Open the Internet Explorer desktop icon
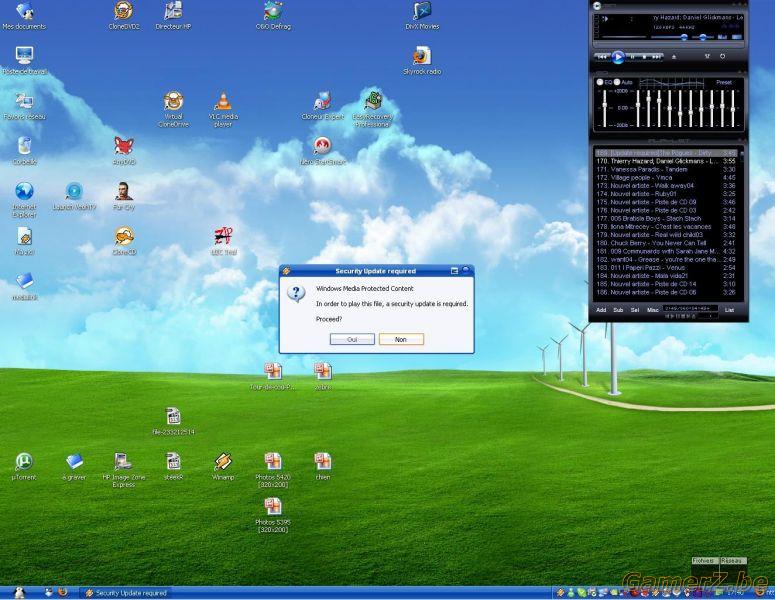The image size is (775, 600). [24, 199]
